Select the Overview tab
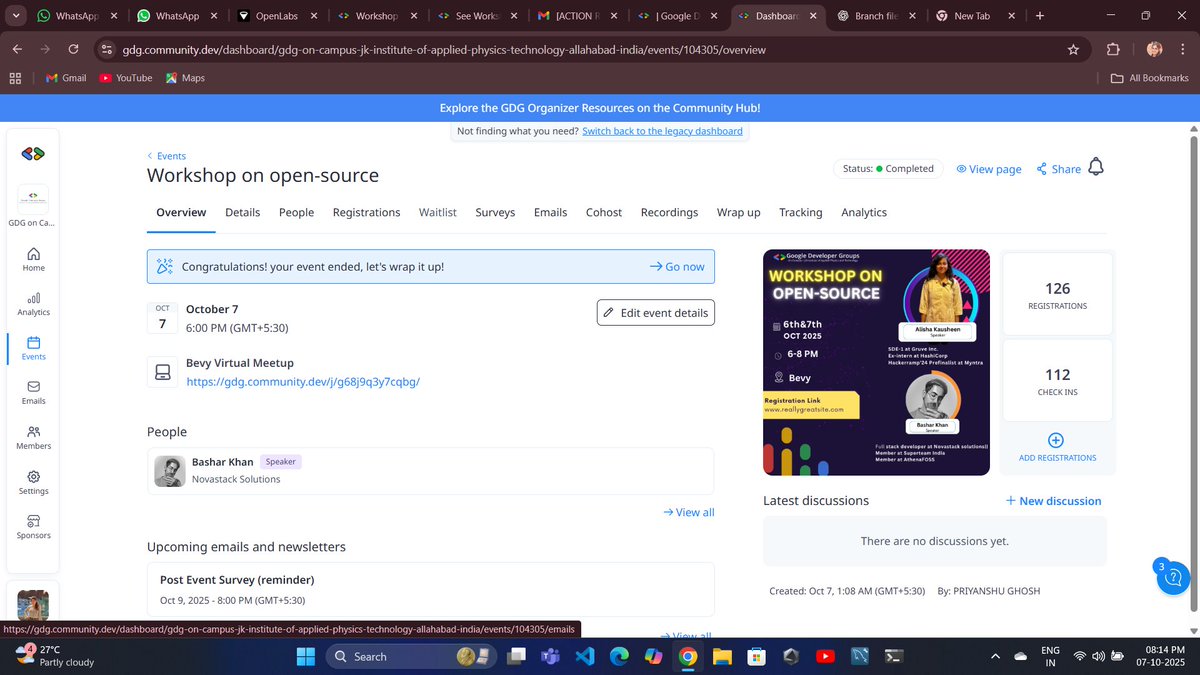 [x=181, y=212]
